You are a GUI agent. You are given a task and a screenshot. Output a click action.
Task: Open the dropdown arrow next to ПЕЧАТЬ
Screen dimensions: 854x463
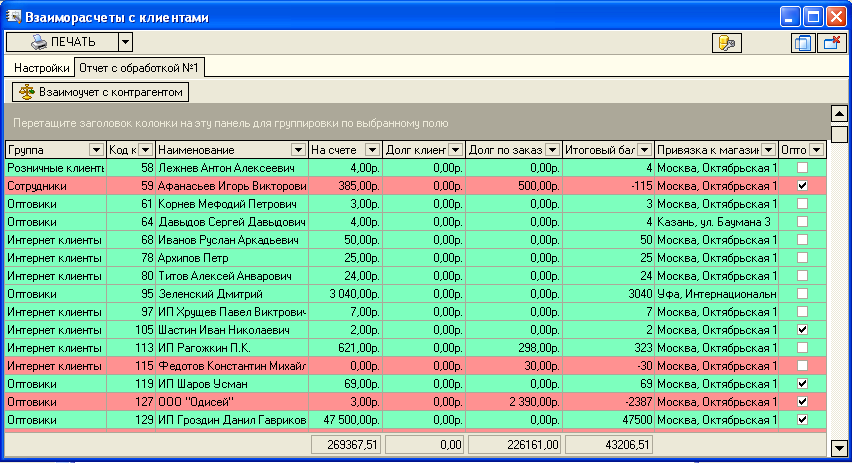pos(125,42)
